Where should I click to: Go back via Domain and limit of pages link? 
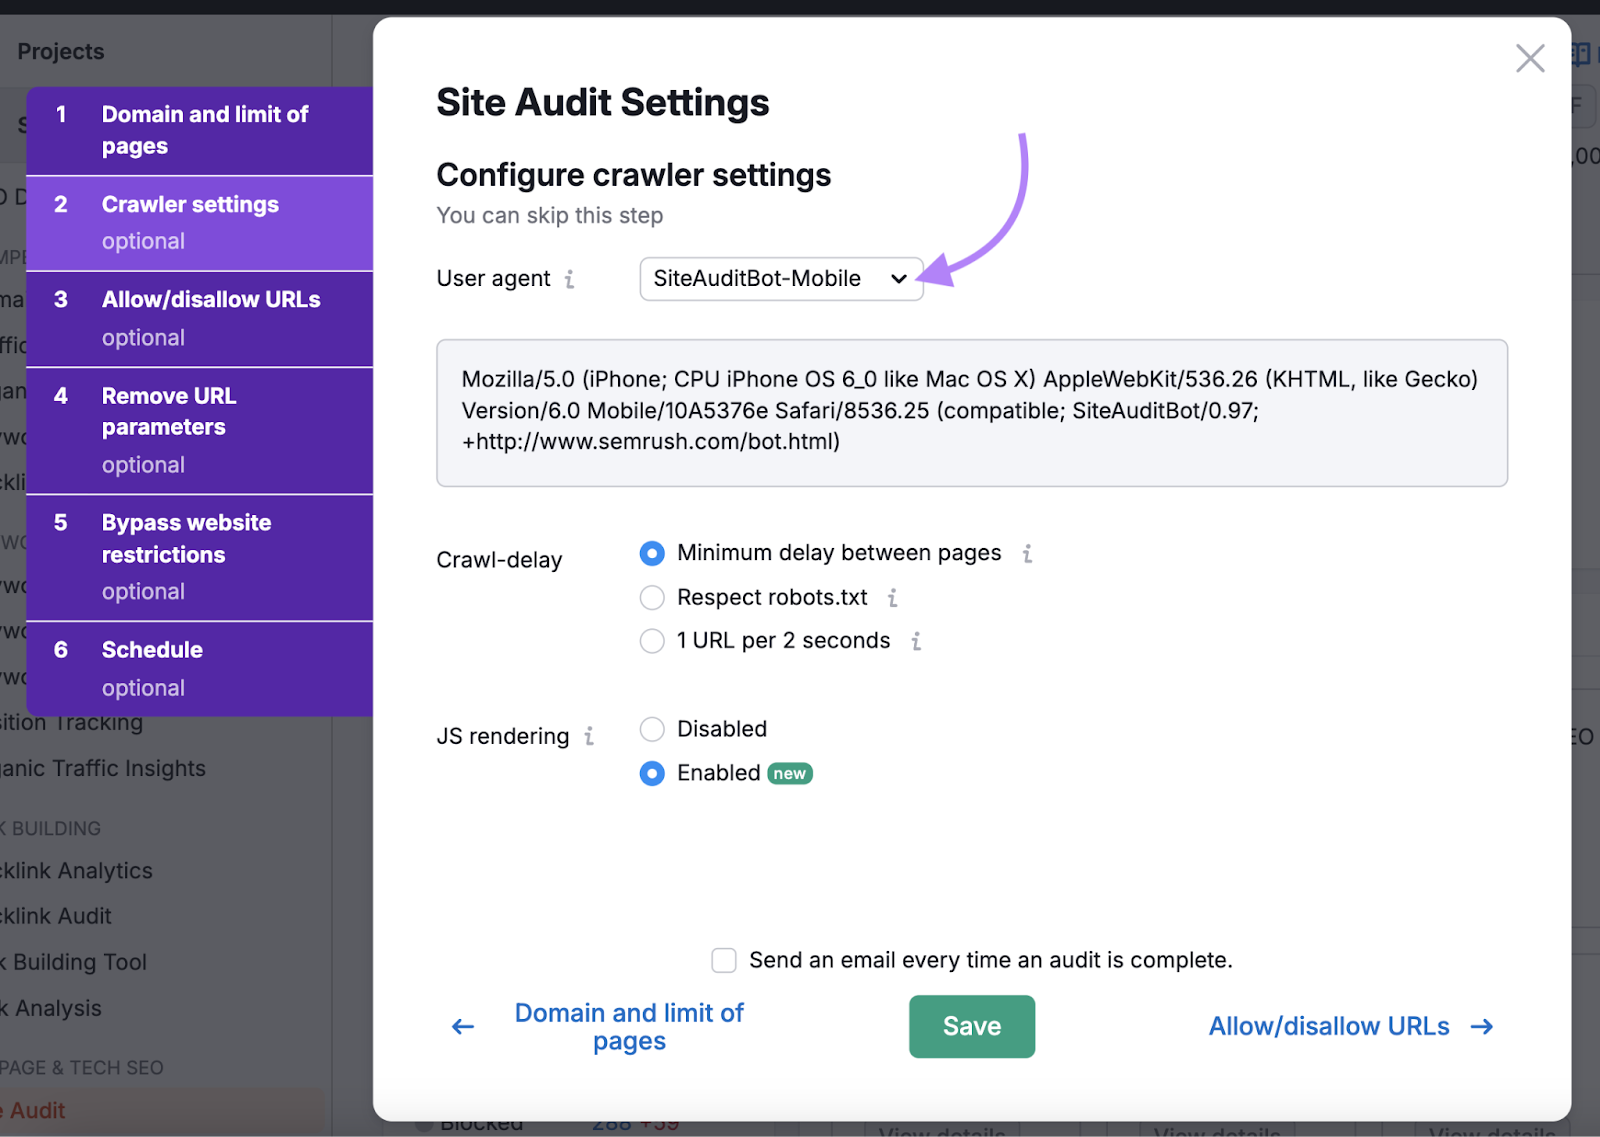[629, 1027]
